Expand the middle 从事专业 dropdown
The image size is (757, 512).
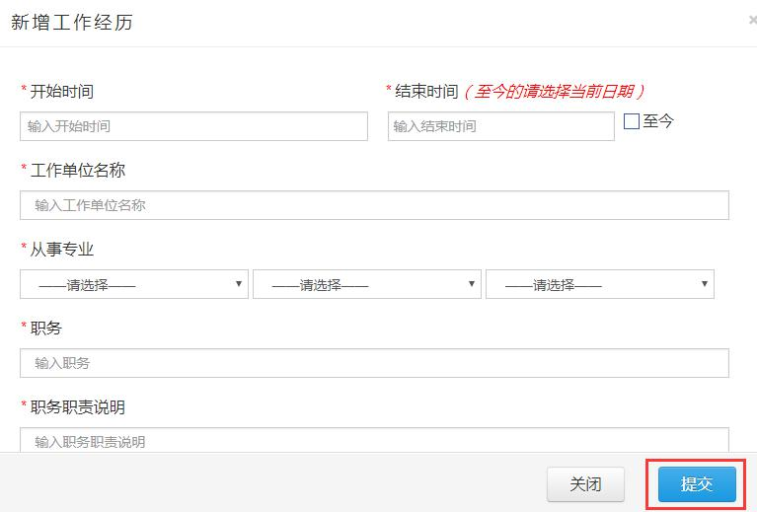click(367, 284)
